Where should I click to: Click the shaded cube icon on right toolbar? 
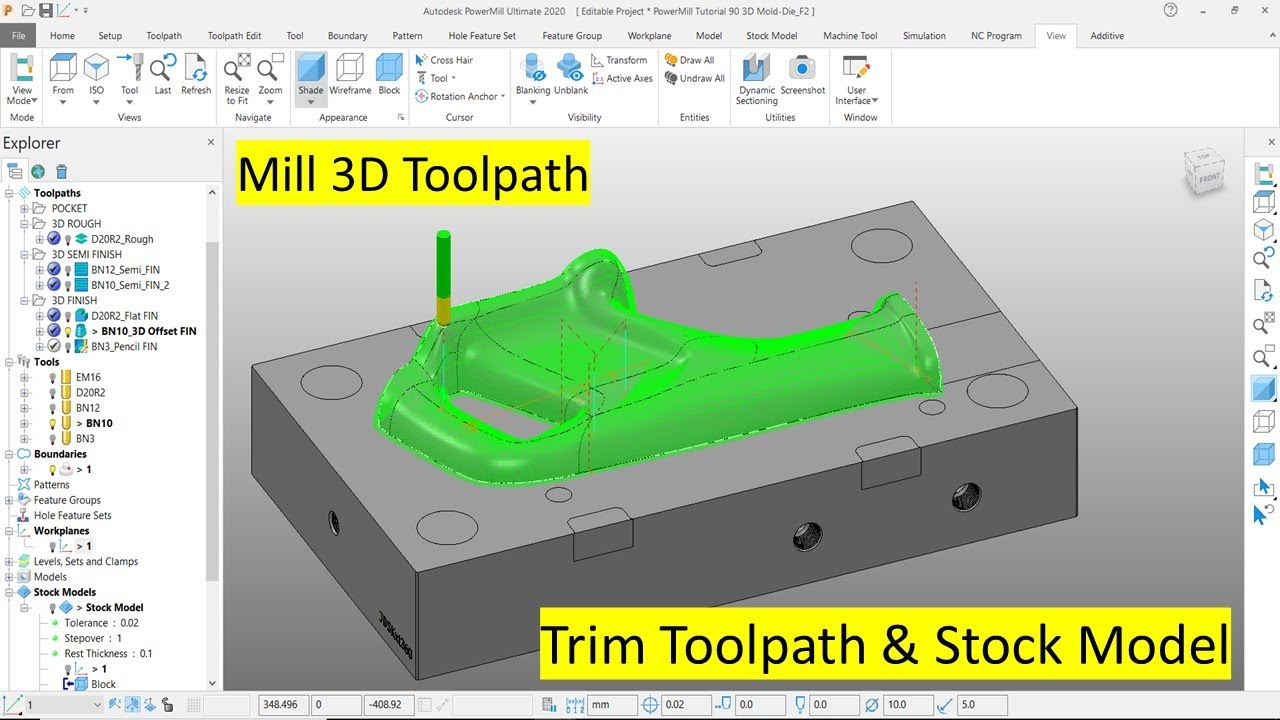pos(1263,389)
